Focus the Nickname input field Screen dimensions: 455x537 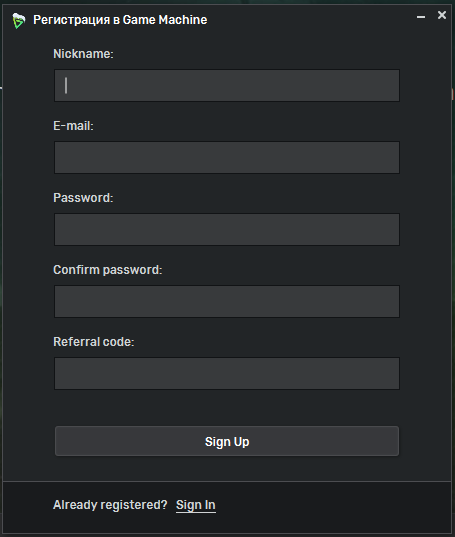(227, 85)
